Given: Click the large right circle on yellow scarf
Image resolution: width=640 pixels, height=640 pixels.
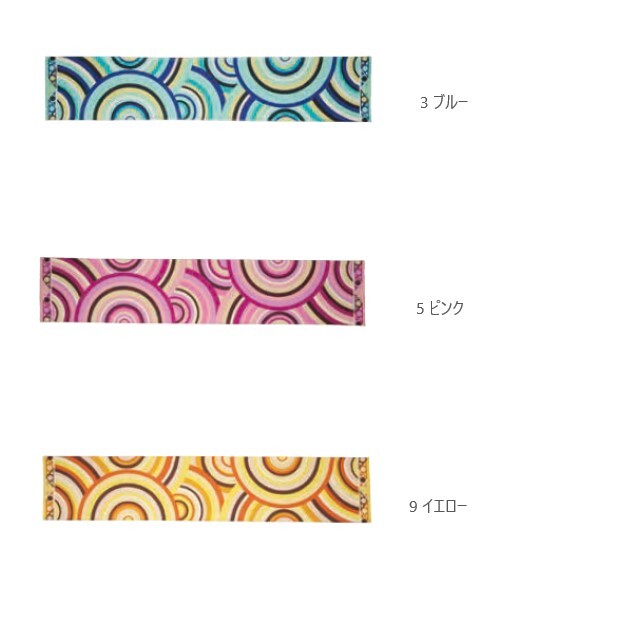Looking at the screenshot, I should click(282, 480).
